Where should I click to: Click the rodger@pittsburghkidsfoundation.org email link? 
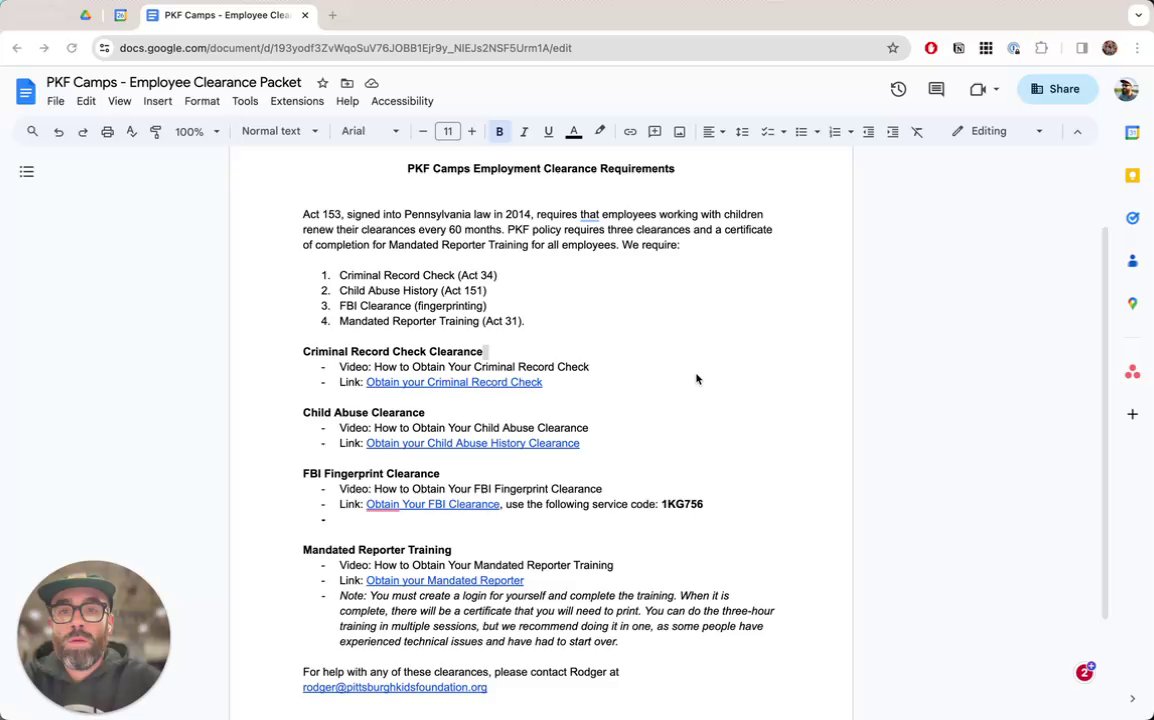pyautogui.click(x=394, y=688)
